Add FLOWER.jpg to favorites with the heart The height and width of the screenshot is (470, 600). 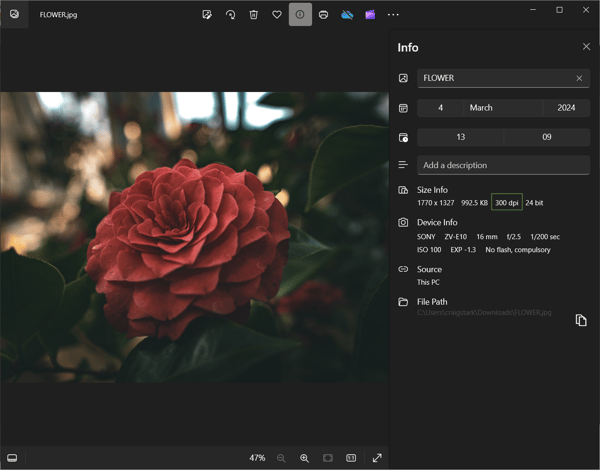click(x=277, y=15)
